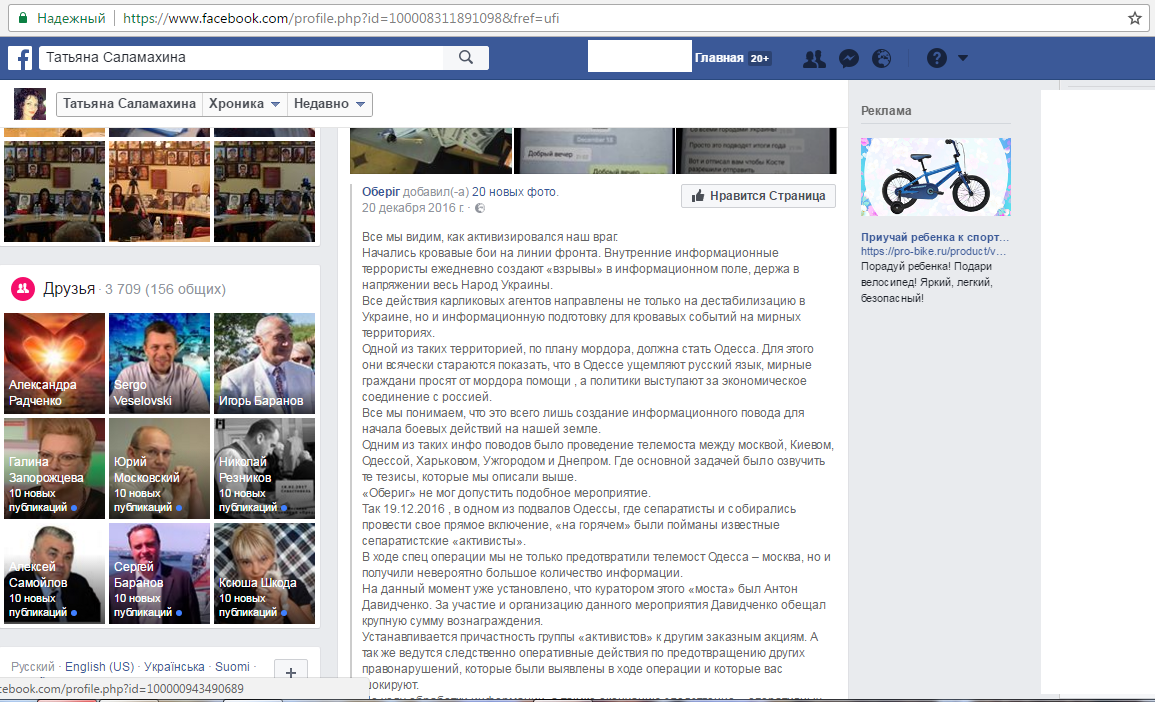Click Нравится Страница like button
The image size is (1155, 702).
(758, 196)
